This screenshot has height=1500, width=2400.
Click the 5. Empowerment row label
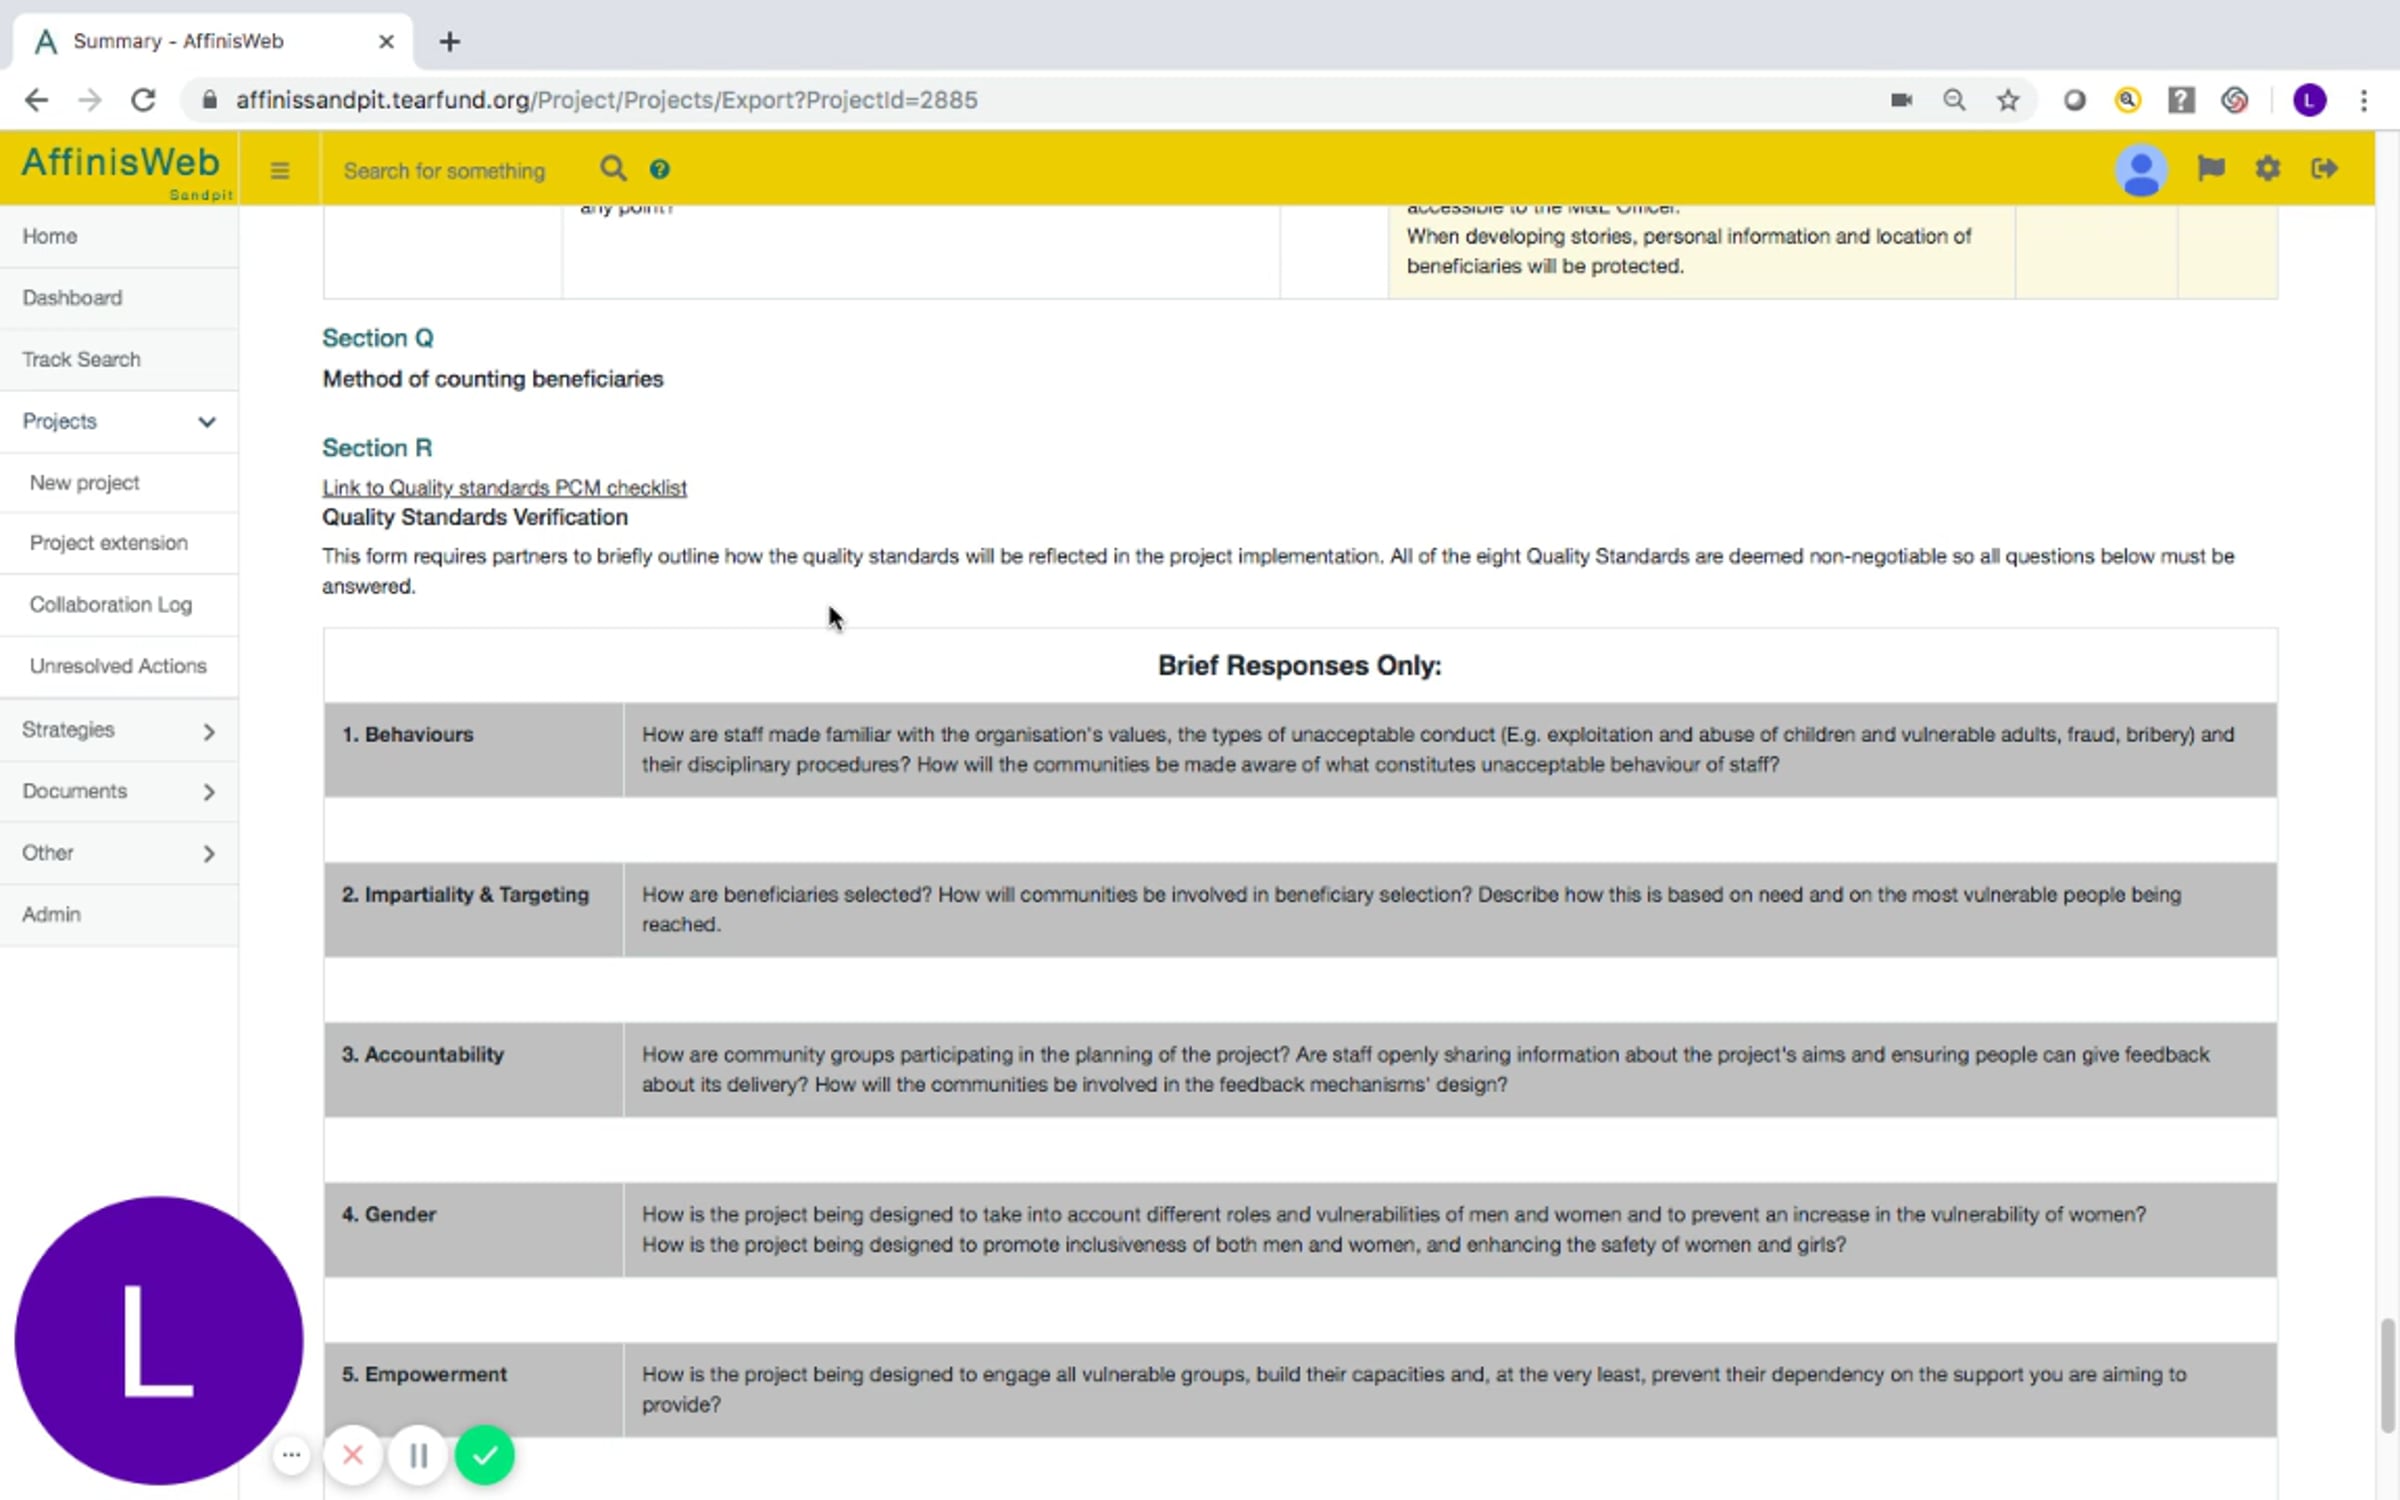[424, 1375]
